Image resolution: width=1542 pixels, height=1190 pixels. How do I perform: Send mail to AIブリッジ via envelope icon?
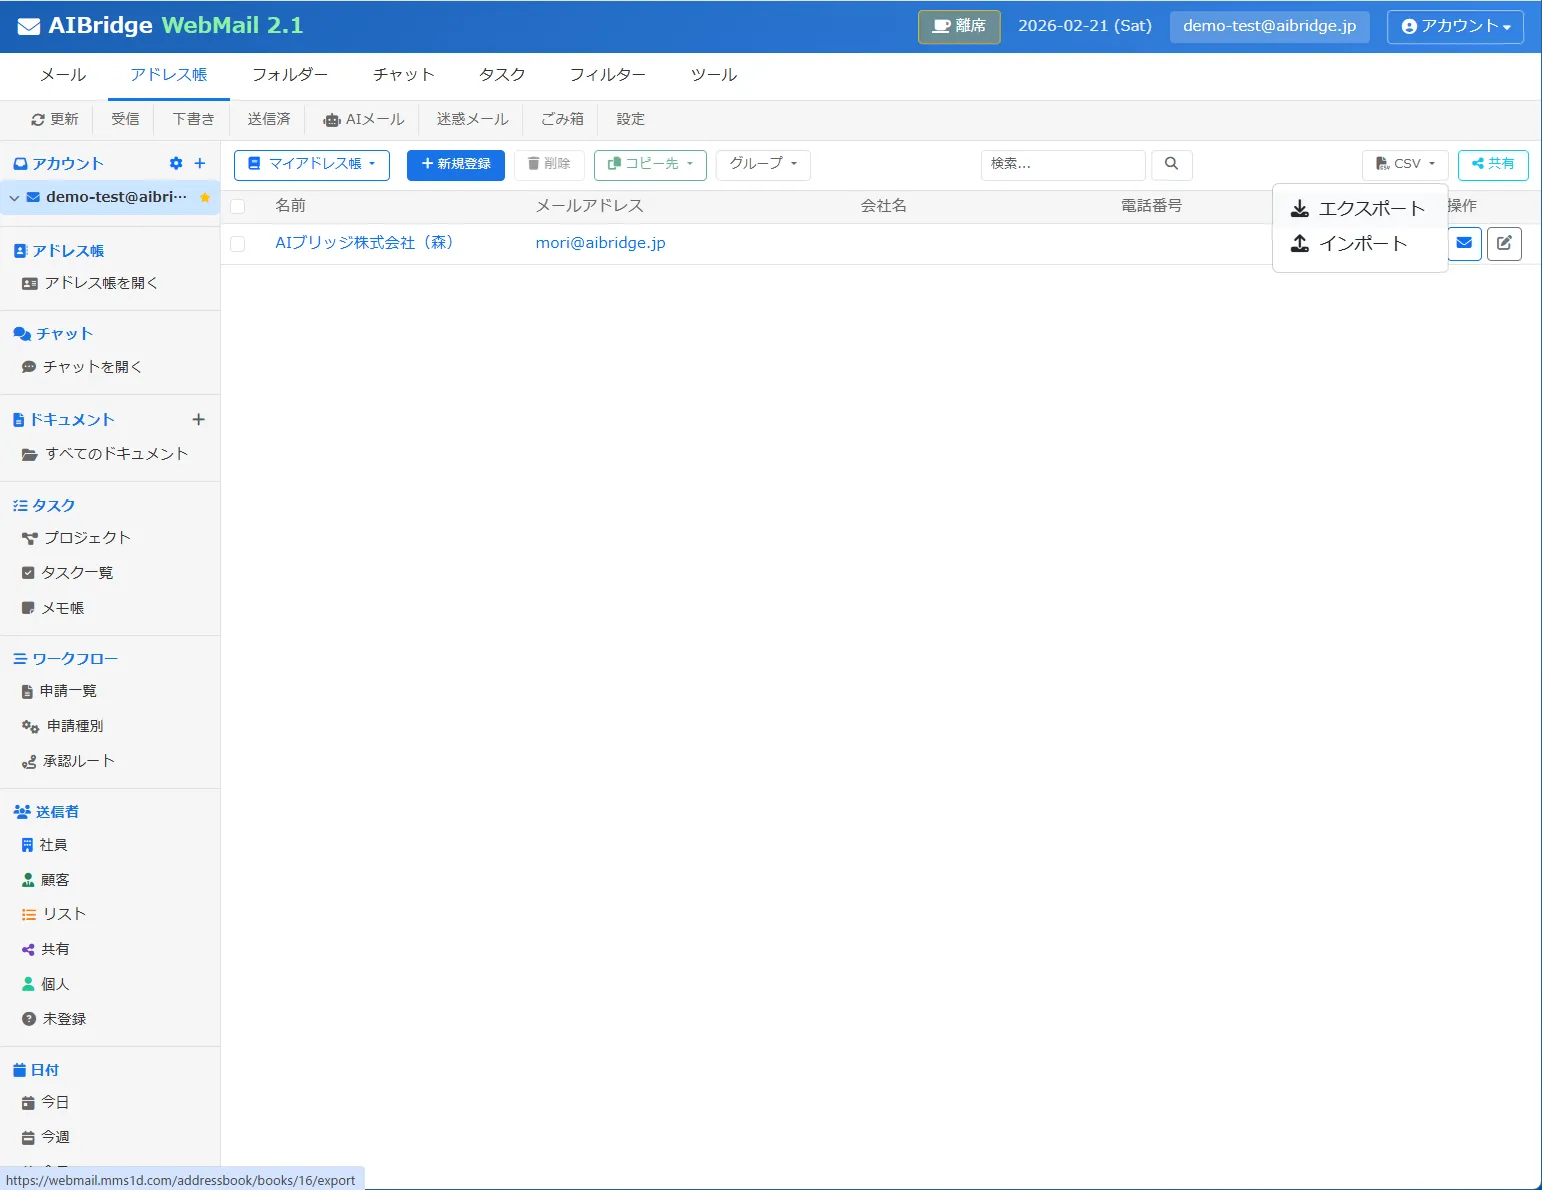click(x=1464, y=243)
